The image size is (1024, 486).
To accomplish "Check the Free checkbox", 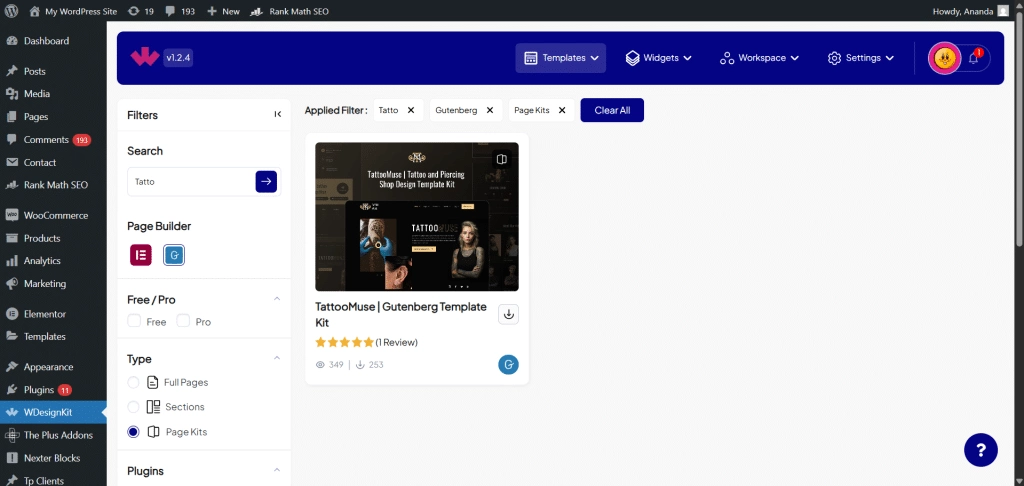I will [134, 321].
